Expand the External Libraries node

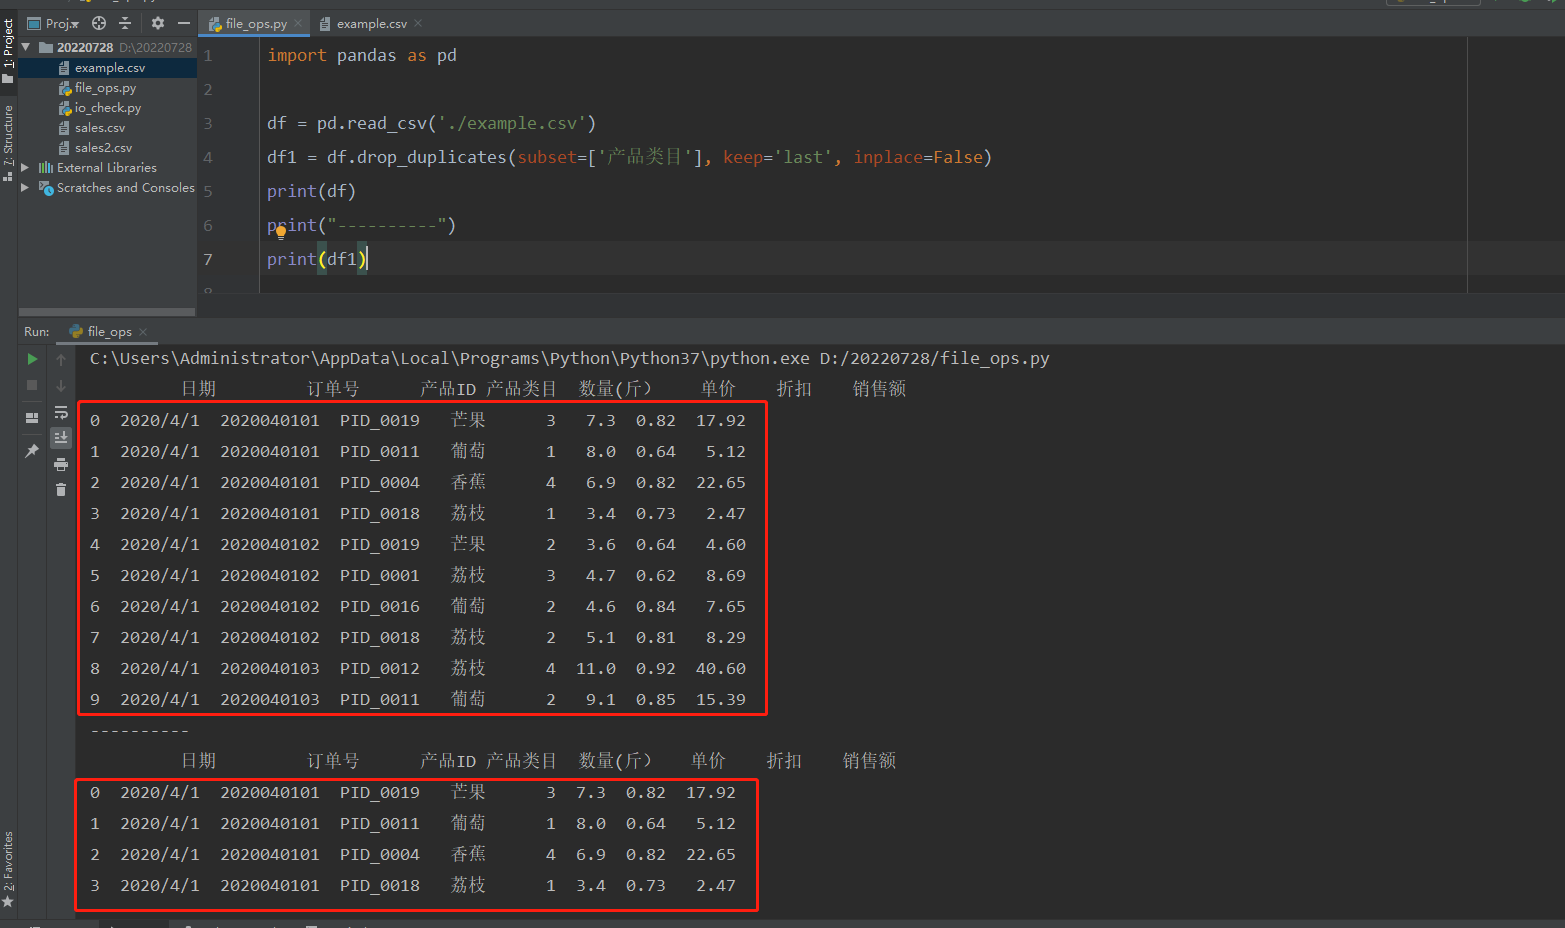26,167
